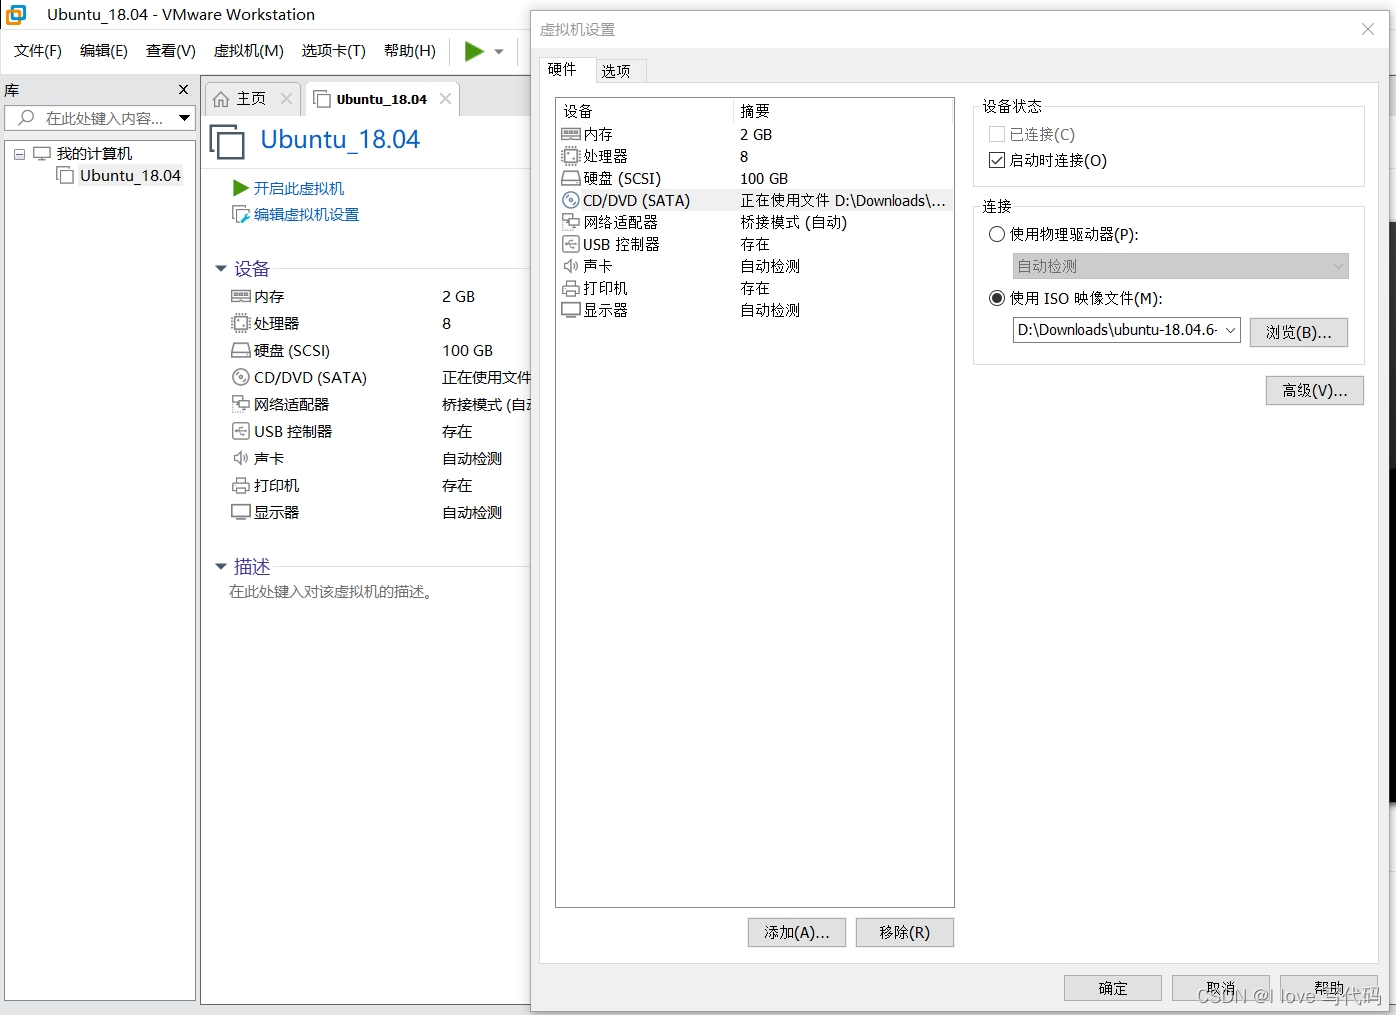1396x1015 pixels.
Task: Select 硬盘 (SCSI) in settings device list
Action: pos(754,178)
